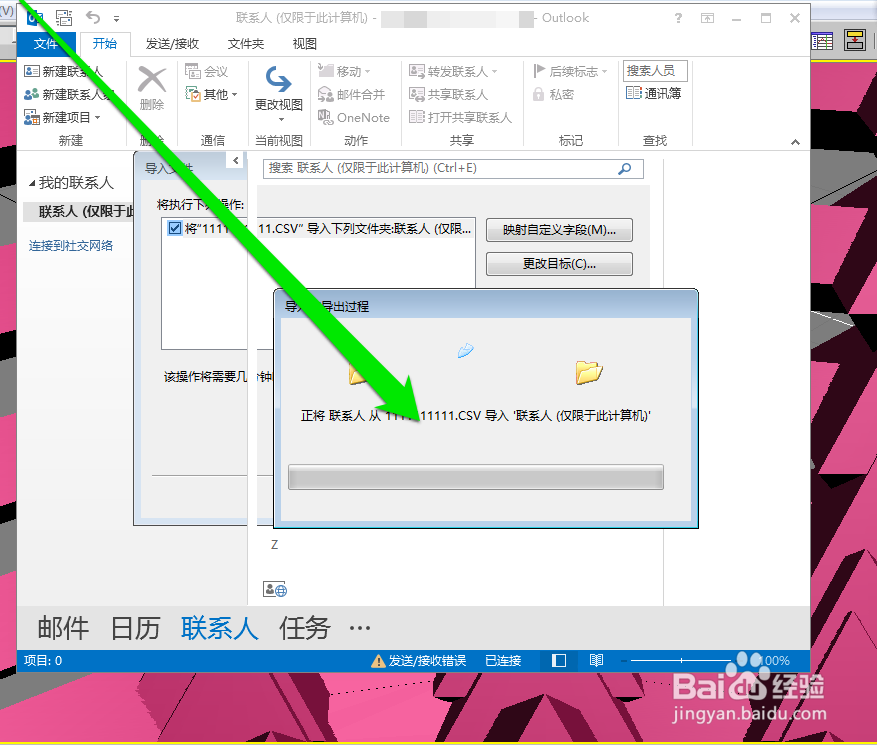Screen dimensions: 877x745
Task: Go to Calendar (日历) navigation
Action: 135,628
